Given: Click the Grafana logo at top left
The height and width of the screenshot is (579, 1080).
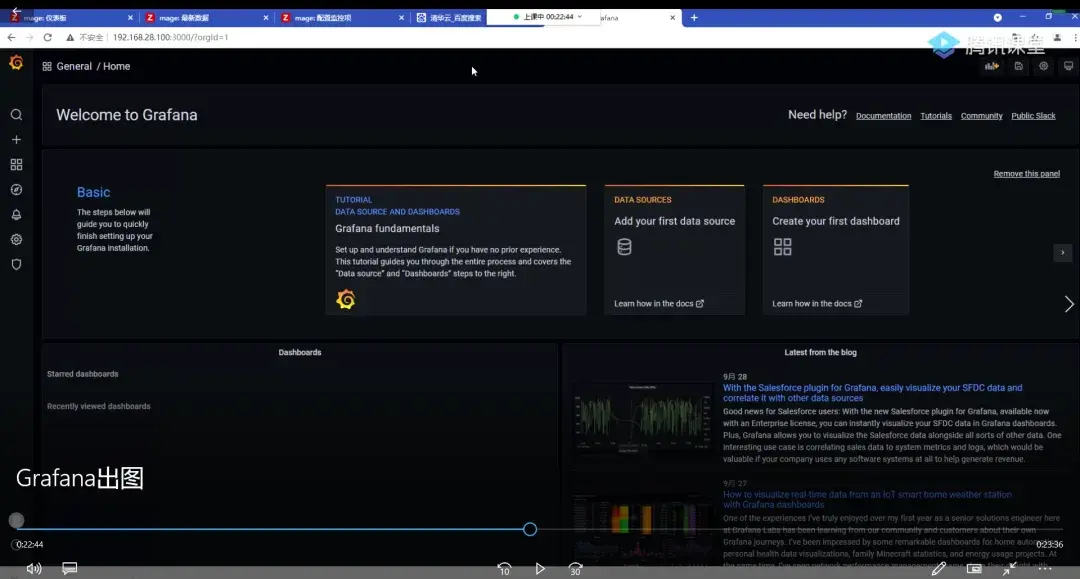Looking at the screenshot, I should [x=16, y=62].
